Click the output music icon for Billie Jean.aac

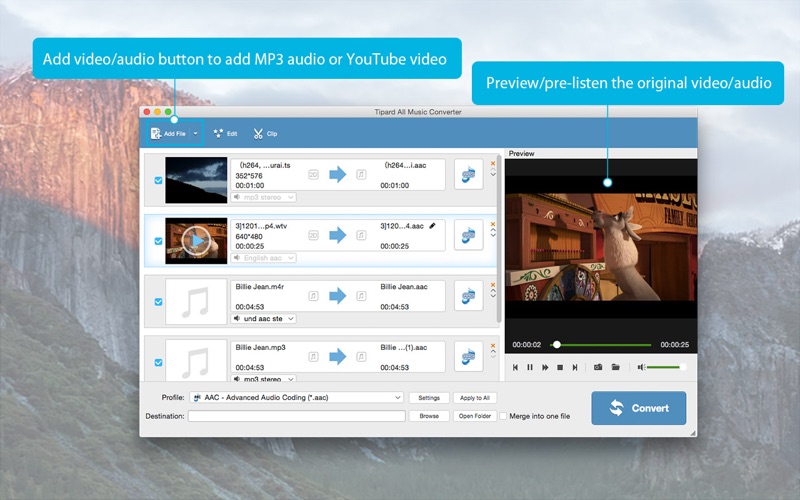coord(361,296)
